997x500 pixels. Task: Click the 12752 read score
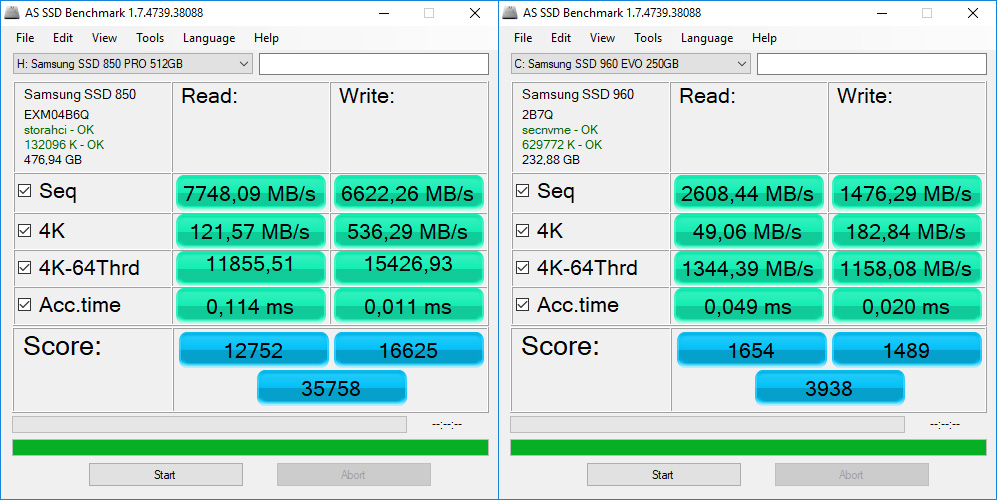[x=254, y=349]
